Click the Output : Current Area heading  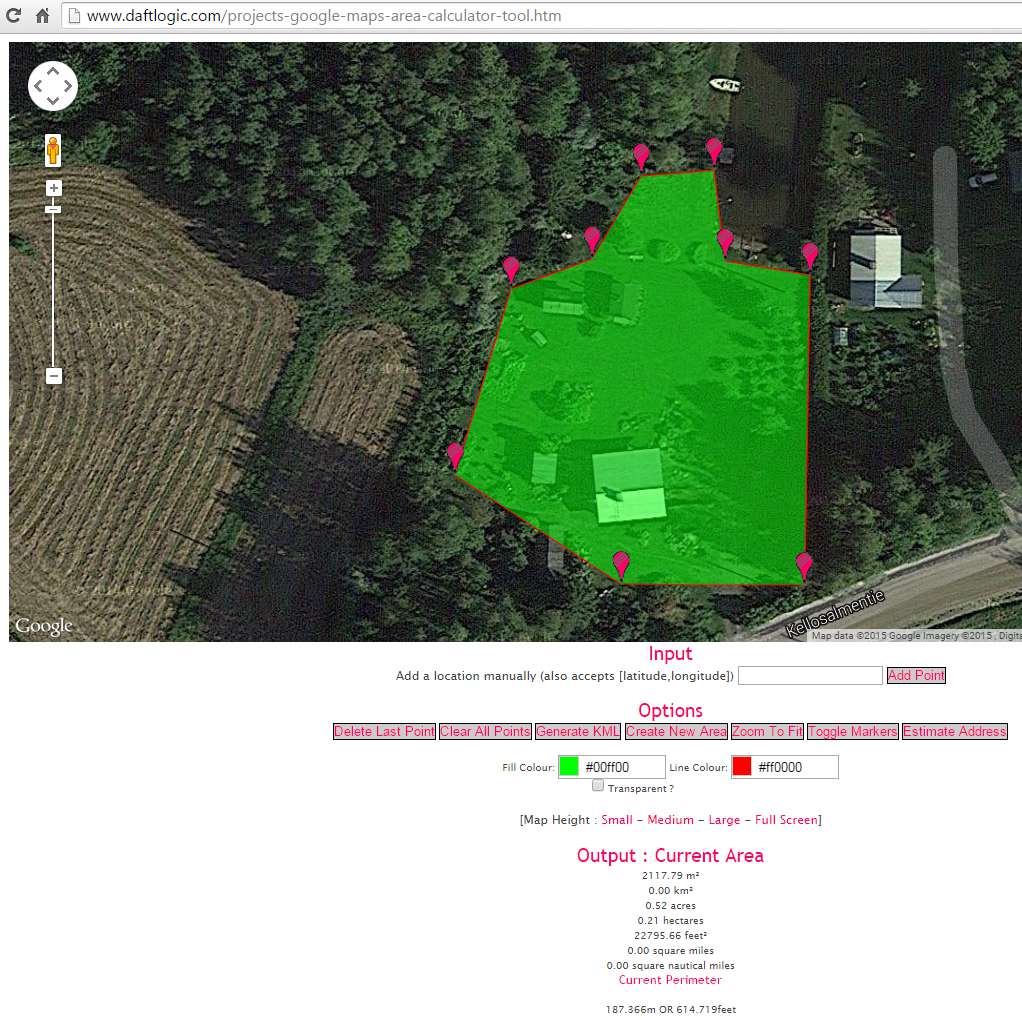click(670, 855)
